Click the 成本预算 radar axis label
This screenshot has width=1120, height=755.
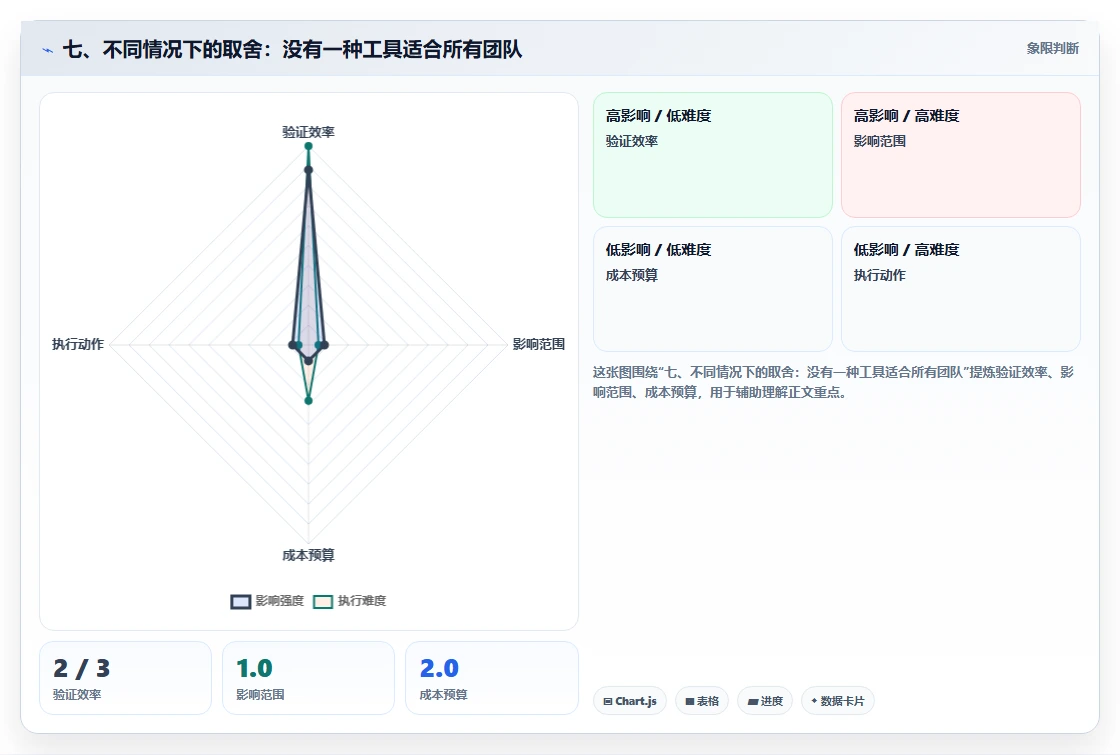click(309, 555)
